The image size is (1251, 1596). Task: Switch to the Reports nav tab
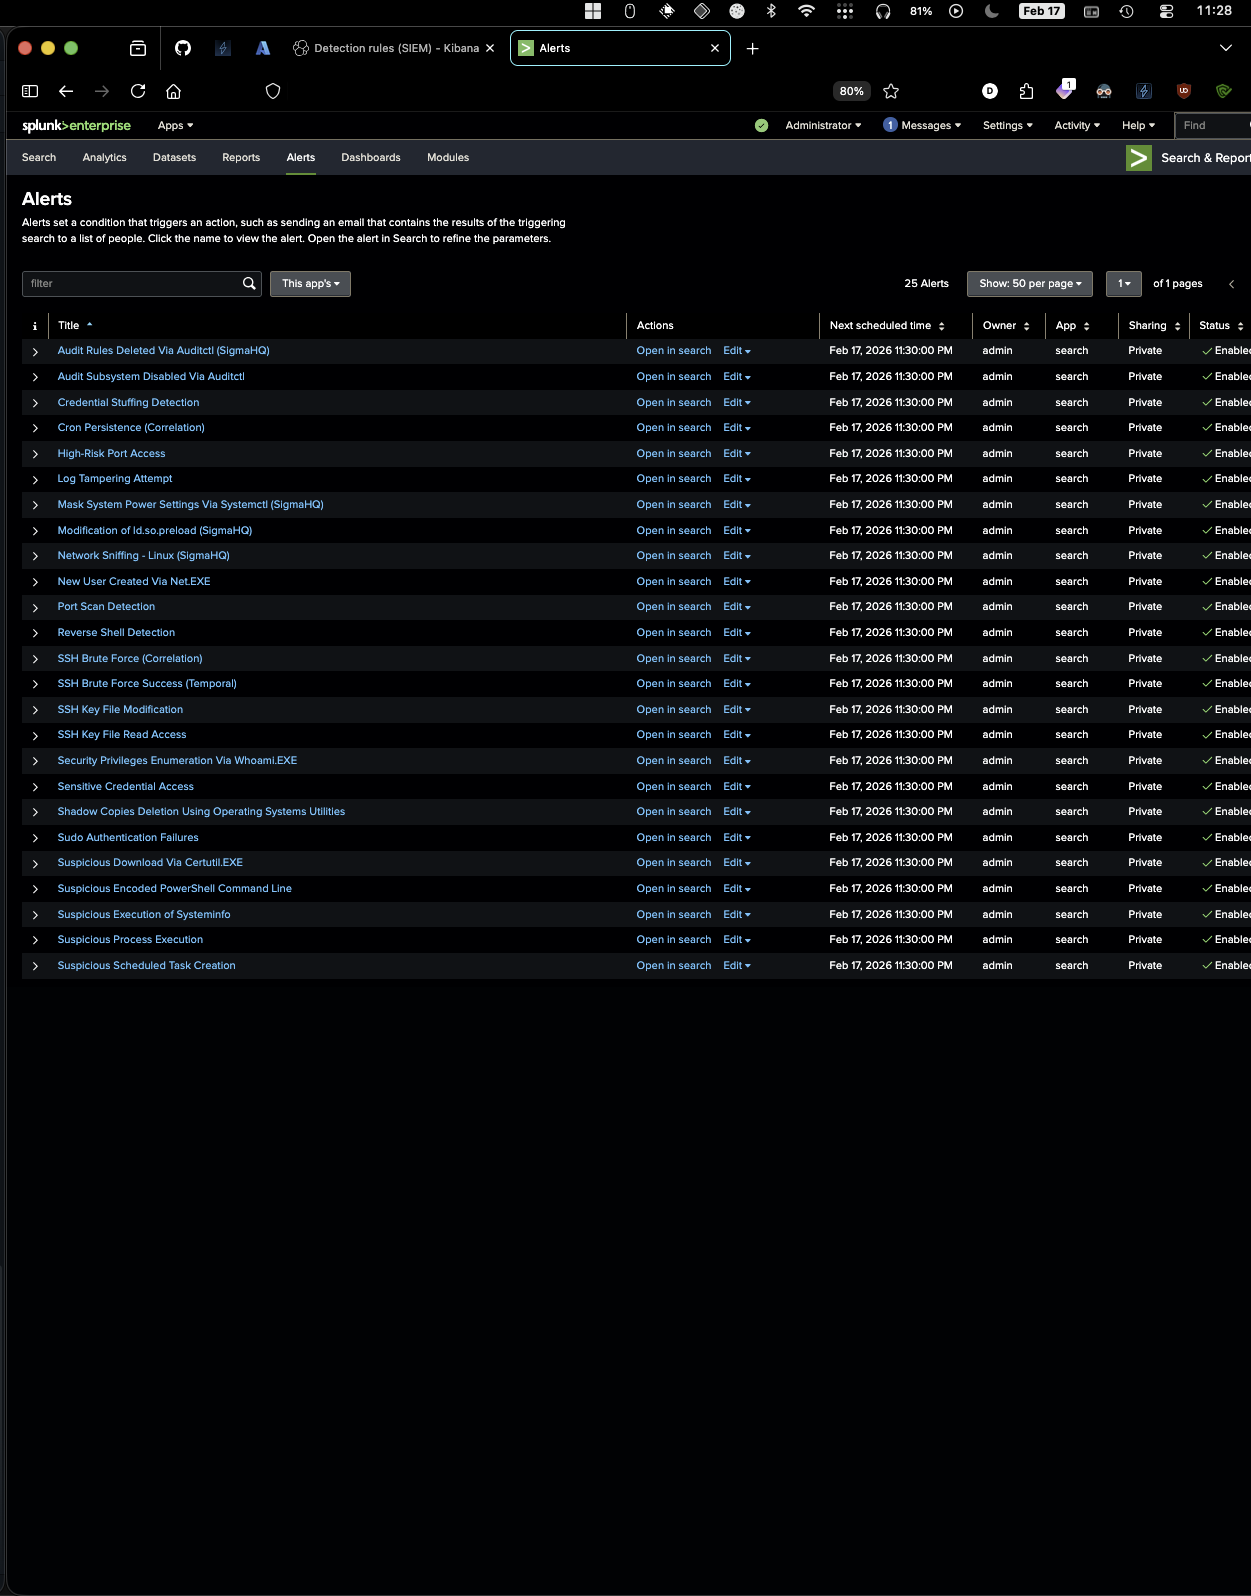tap(241, 158)
